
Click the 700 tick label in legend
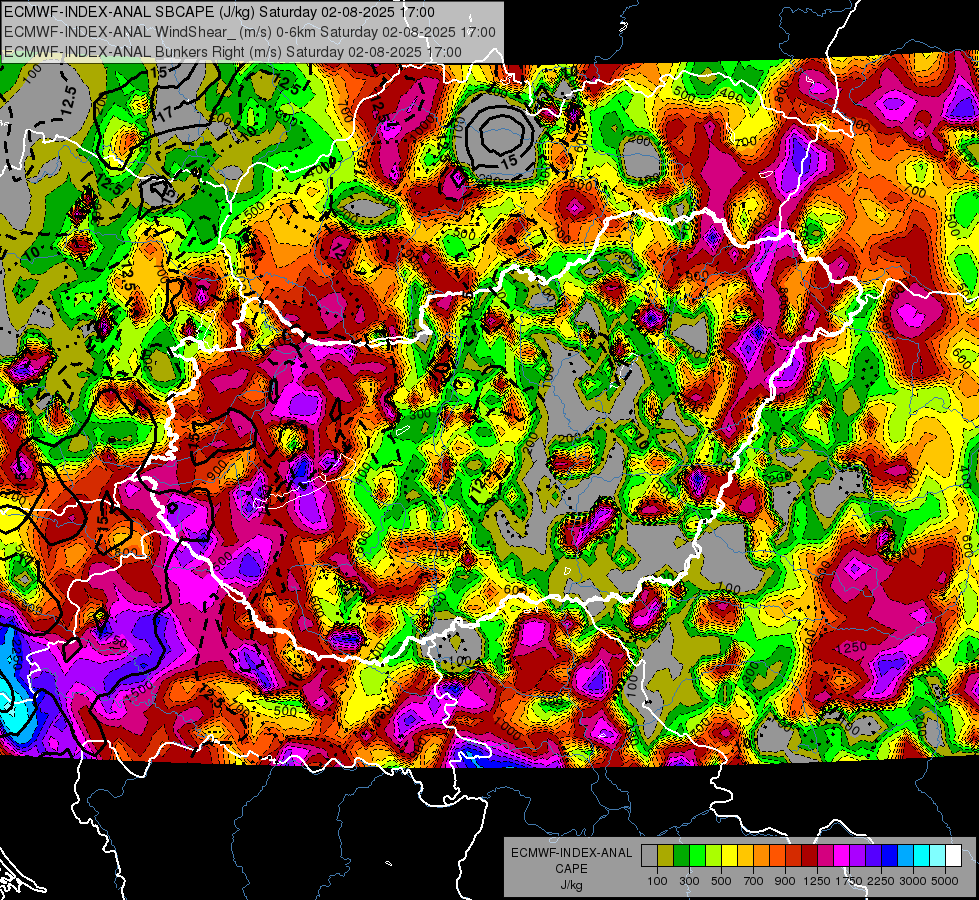[754, 881]
